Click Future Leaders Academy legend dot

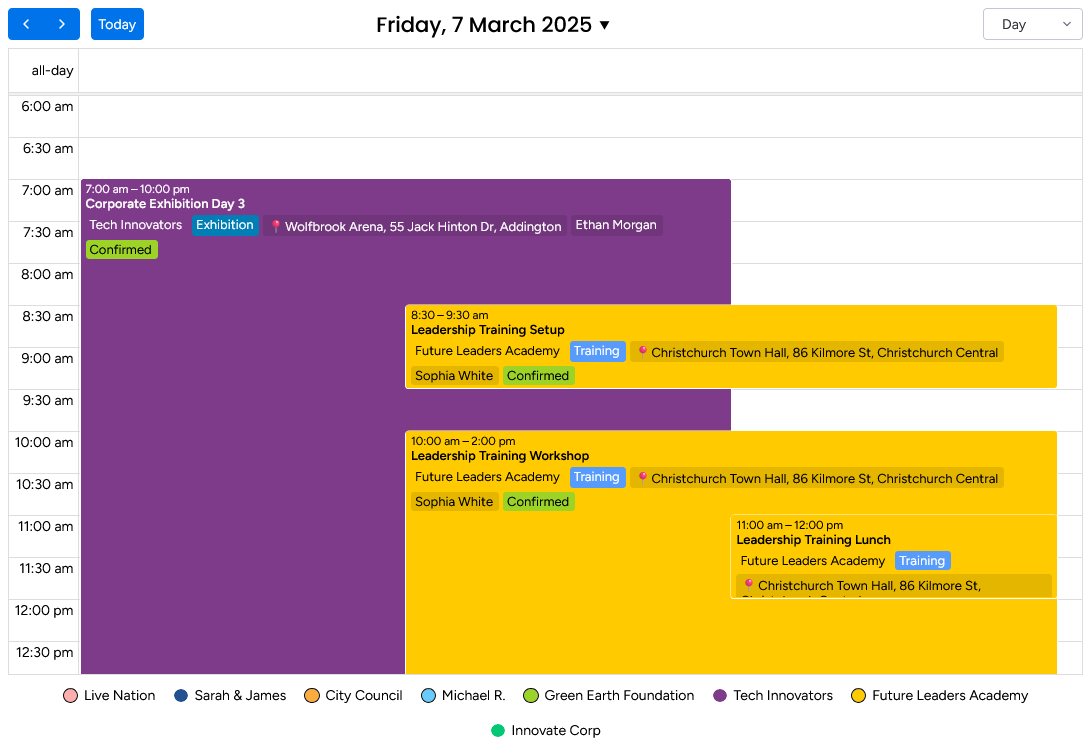(859, 695)
